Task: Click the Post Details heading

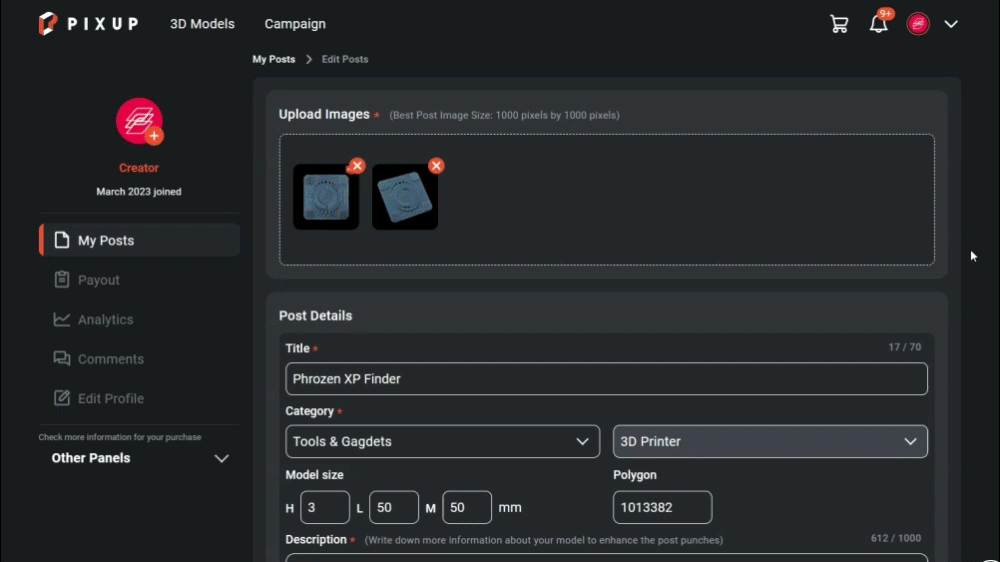Action: (x=315, y=316)
